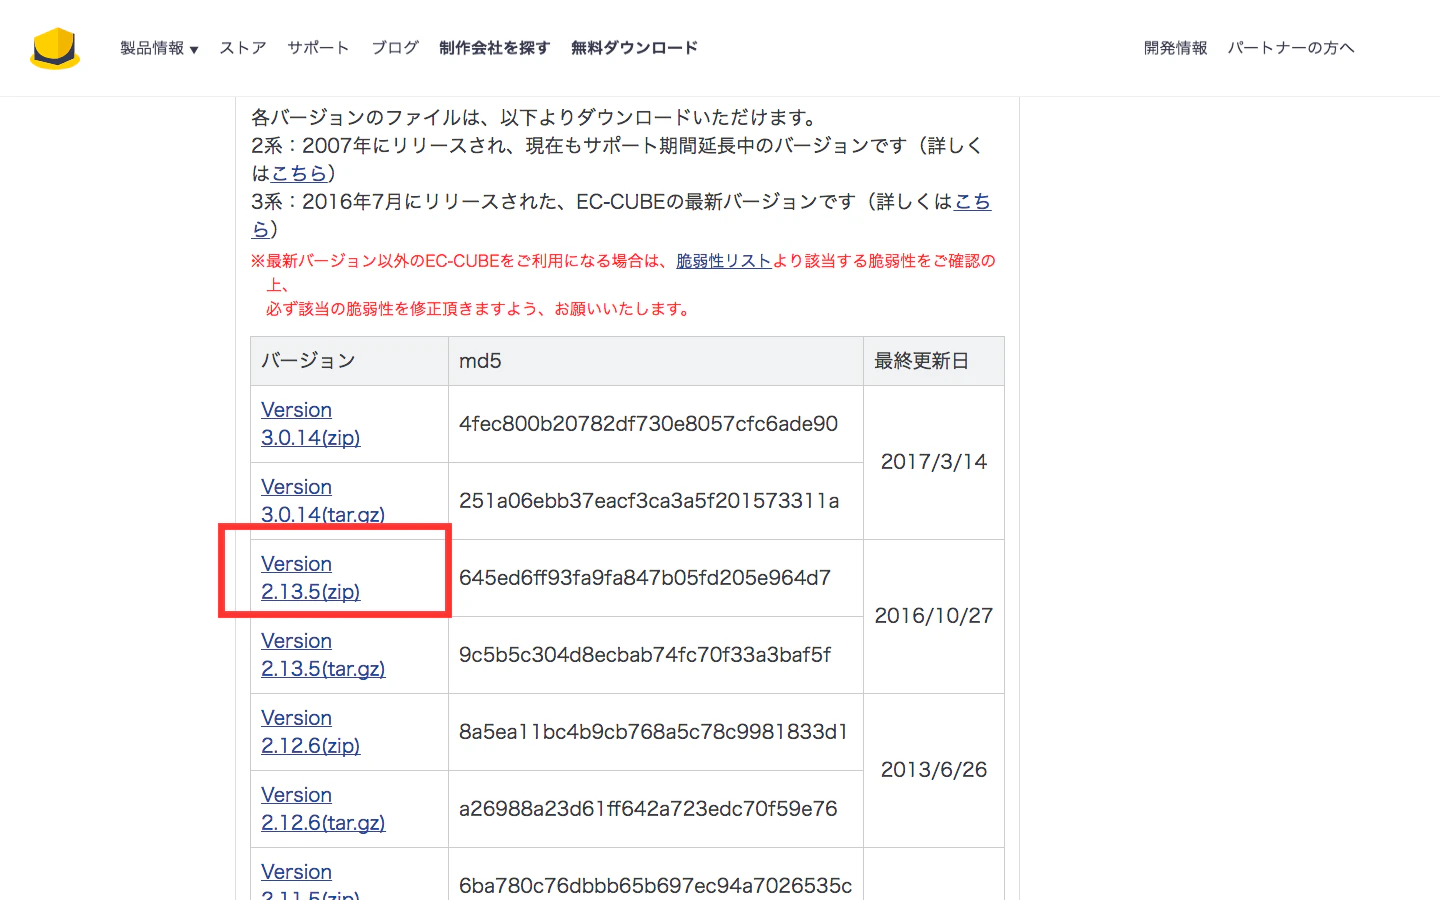Click the date cell 2017/3/14

[934, 462]
